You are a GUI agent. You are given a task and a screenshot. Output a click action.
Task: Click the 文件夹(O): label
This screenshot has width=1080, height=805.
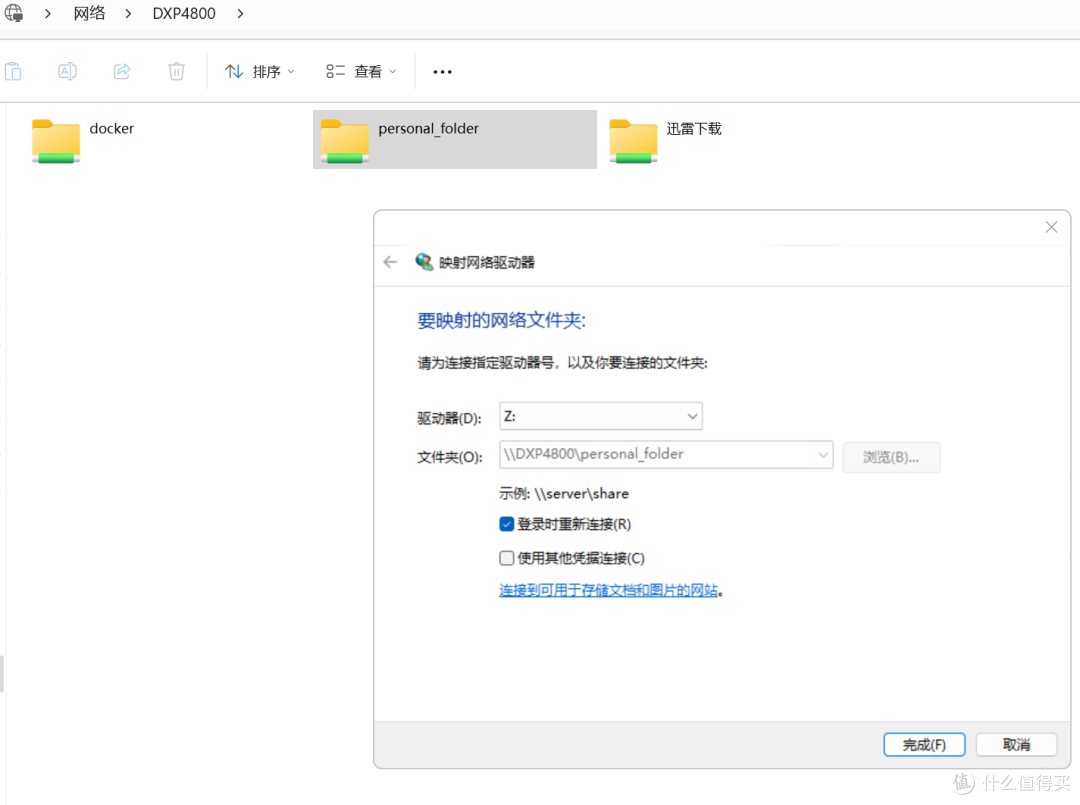[x=450, y=457]
